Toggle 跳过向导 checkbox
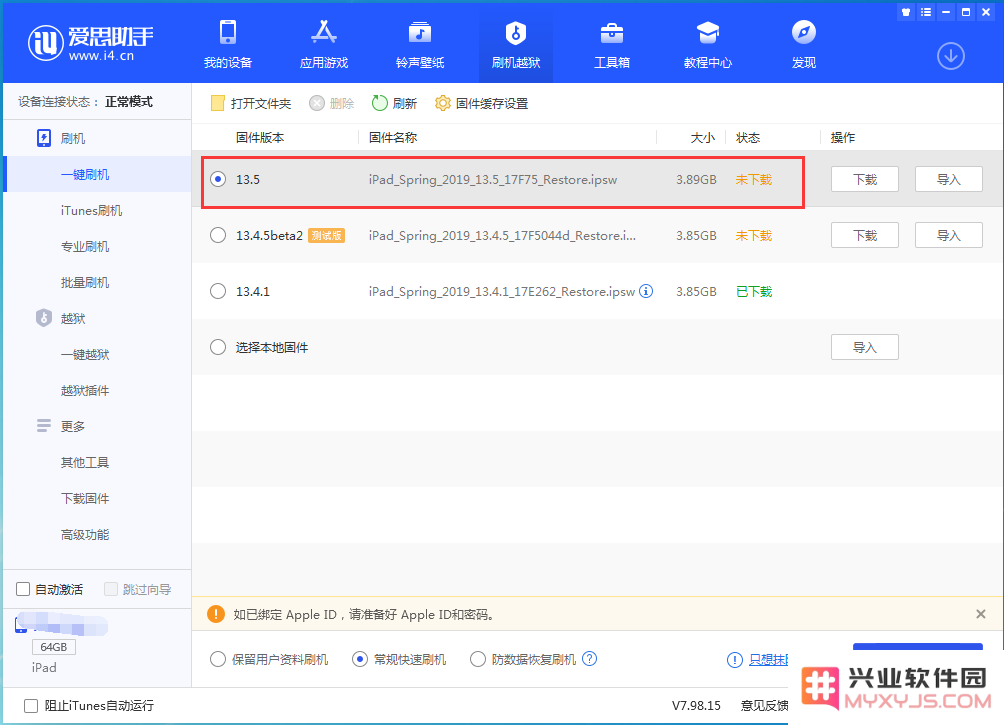Image resolution: width=1004 pixels, height=725 pixels. 111,589
